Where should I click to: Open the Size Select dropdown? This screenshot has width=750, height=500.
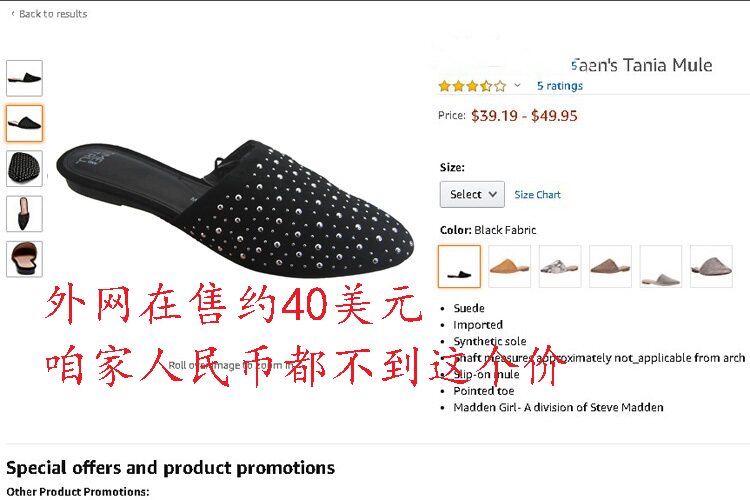472,194
